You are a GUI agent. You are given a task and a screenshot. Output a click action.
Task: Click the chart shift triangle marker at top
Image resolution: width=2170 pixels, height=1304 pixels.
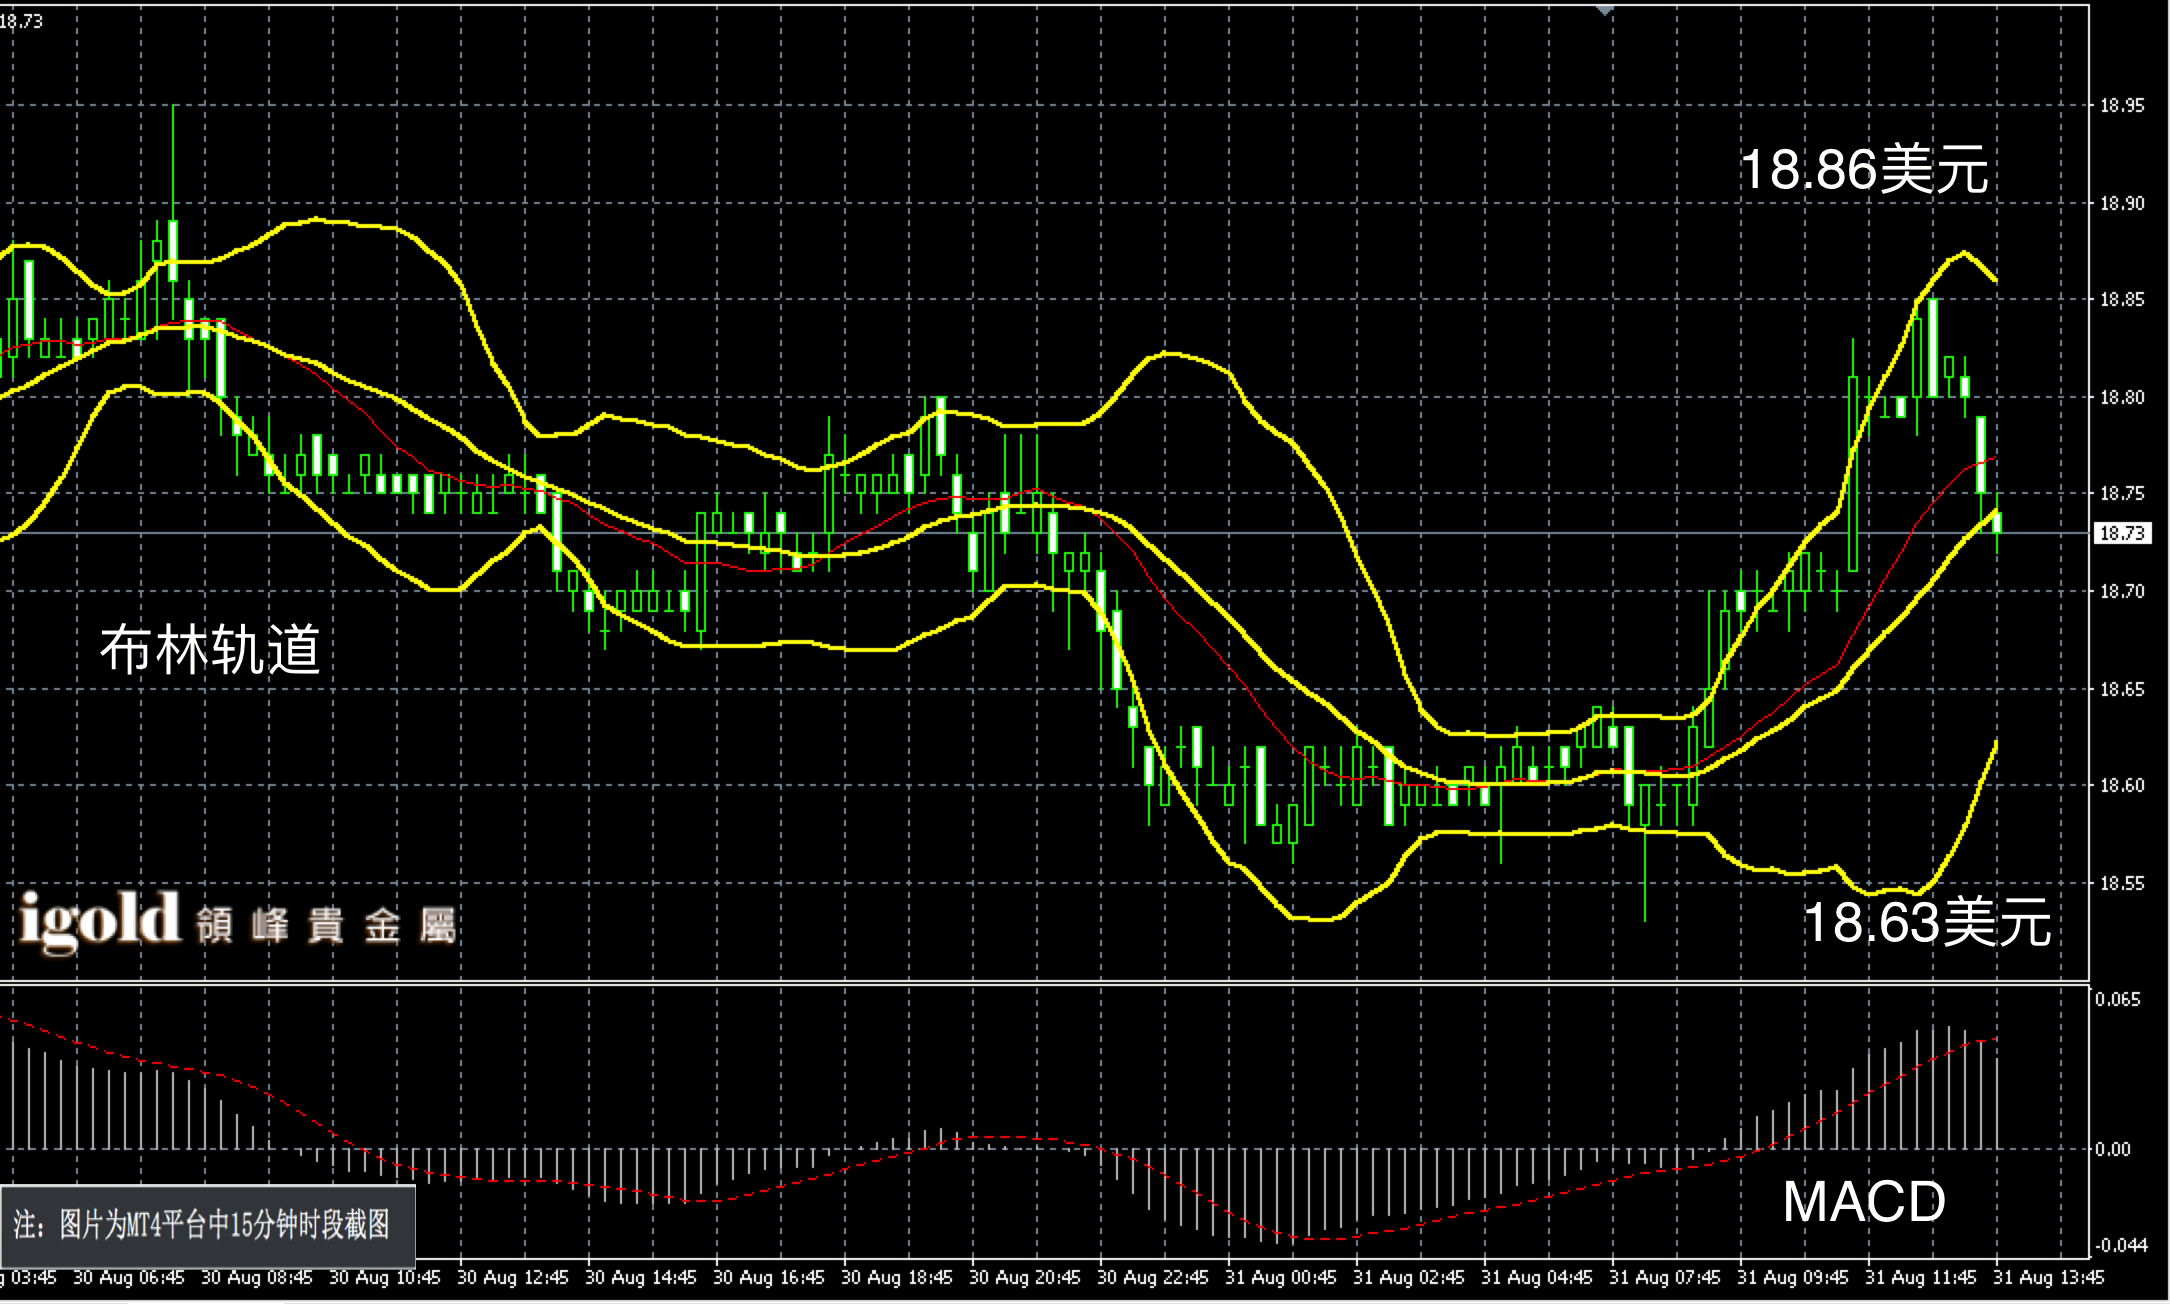[1604, 10]
